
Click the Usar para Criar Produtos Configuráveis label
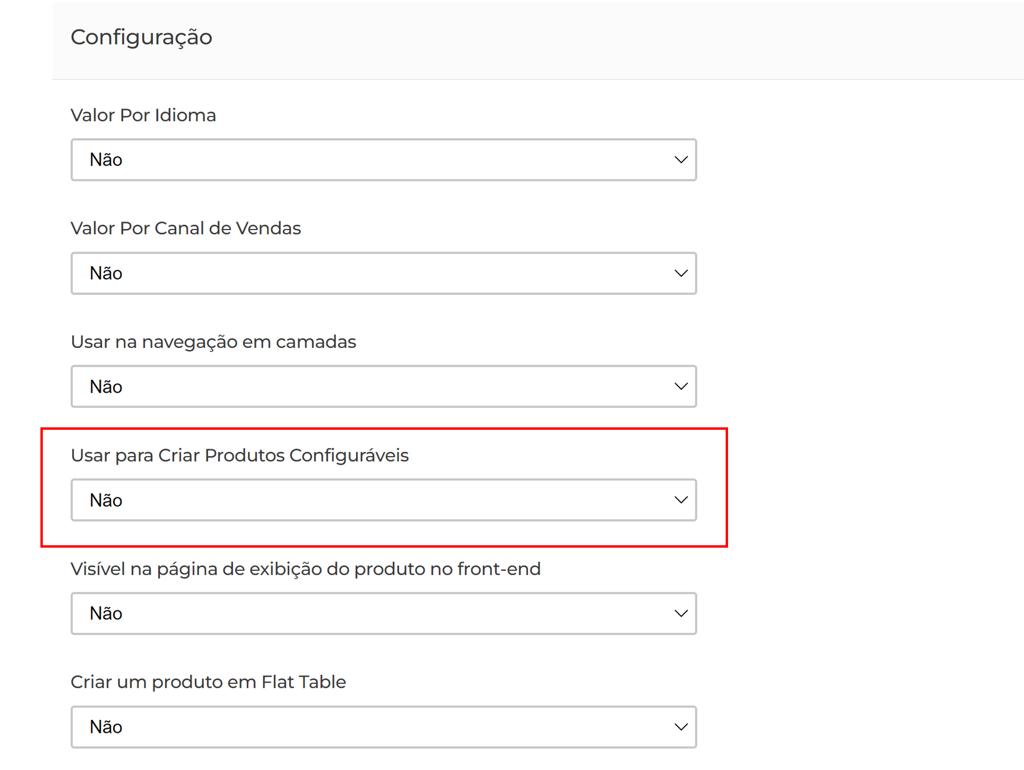pos(239,455)
